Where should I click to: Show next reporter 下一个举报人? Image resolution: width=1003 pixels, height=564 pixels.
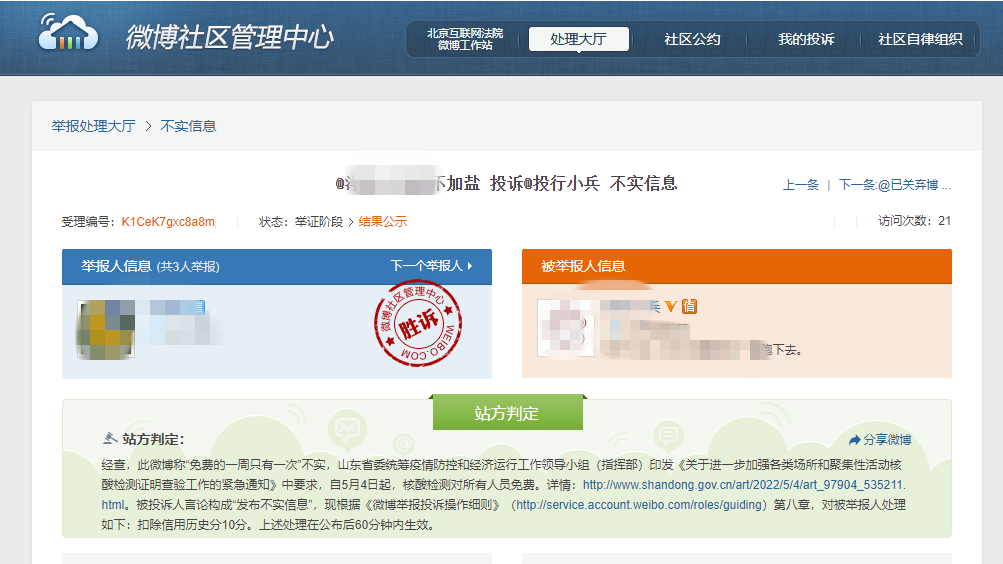pos(431,265)
